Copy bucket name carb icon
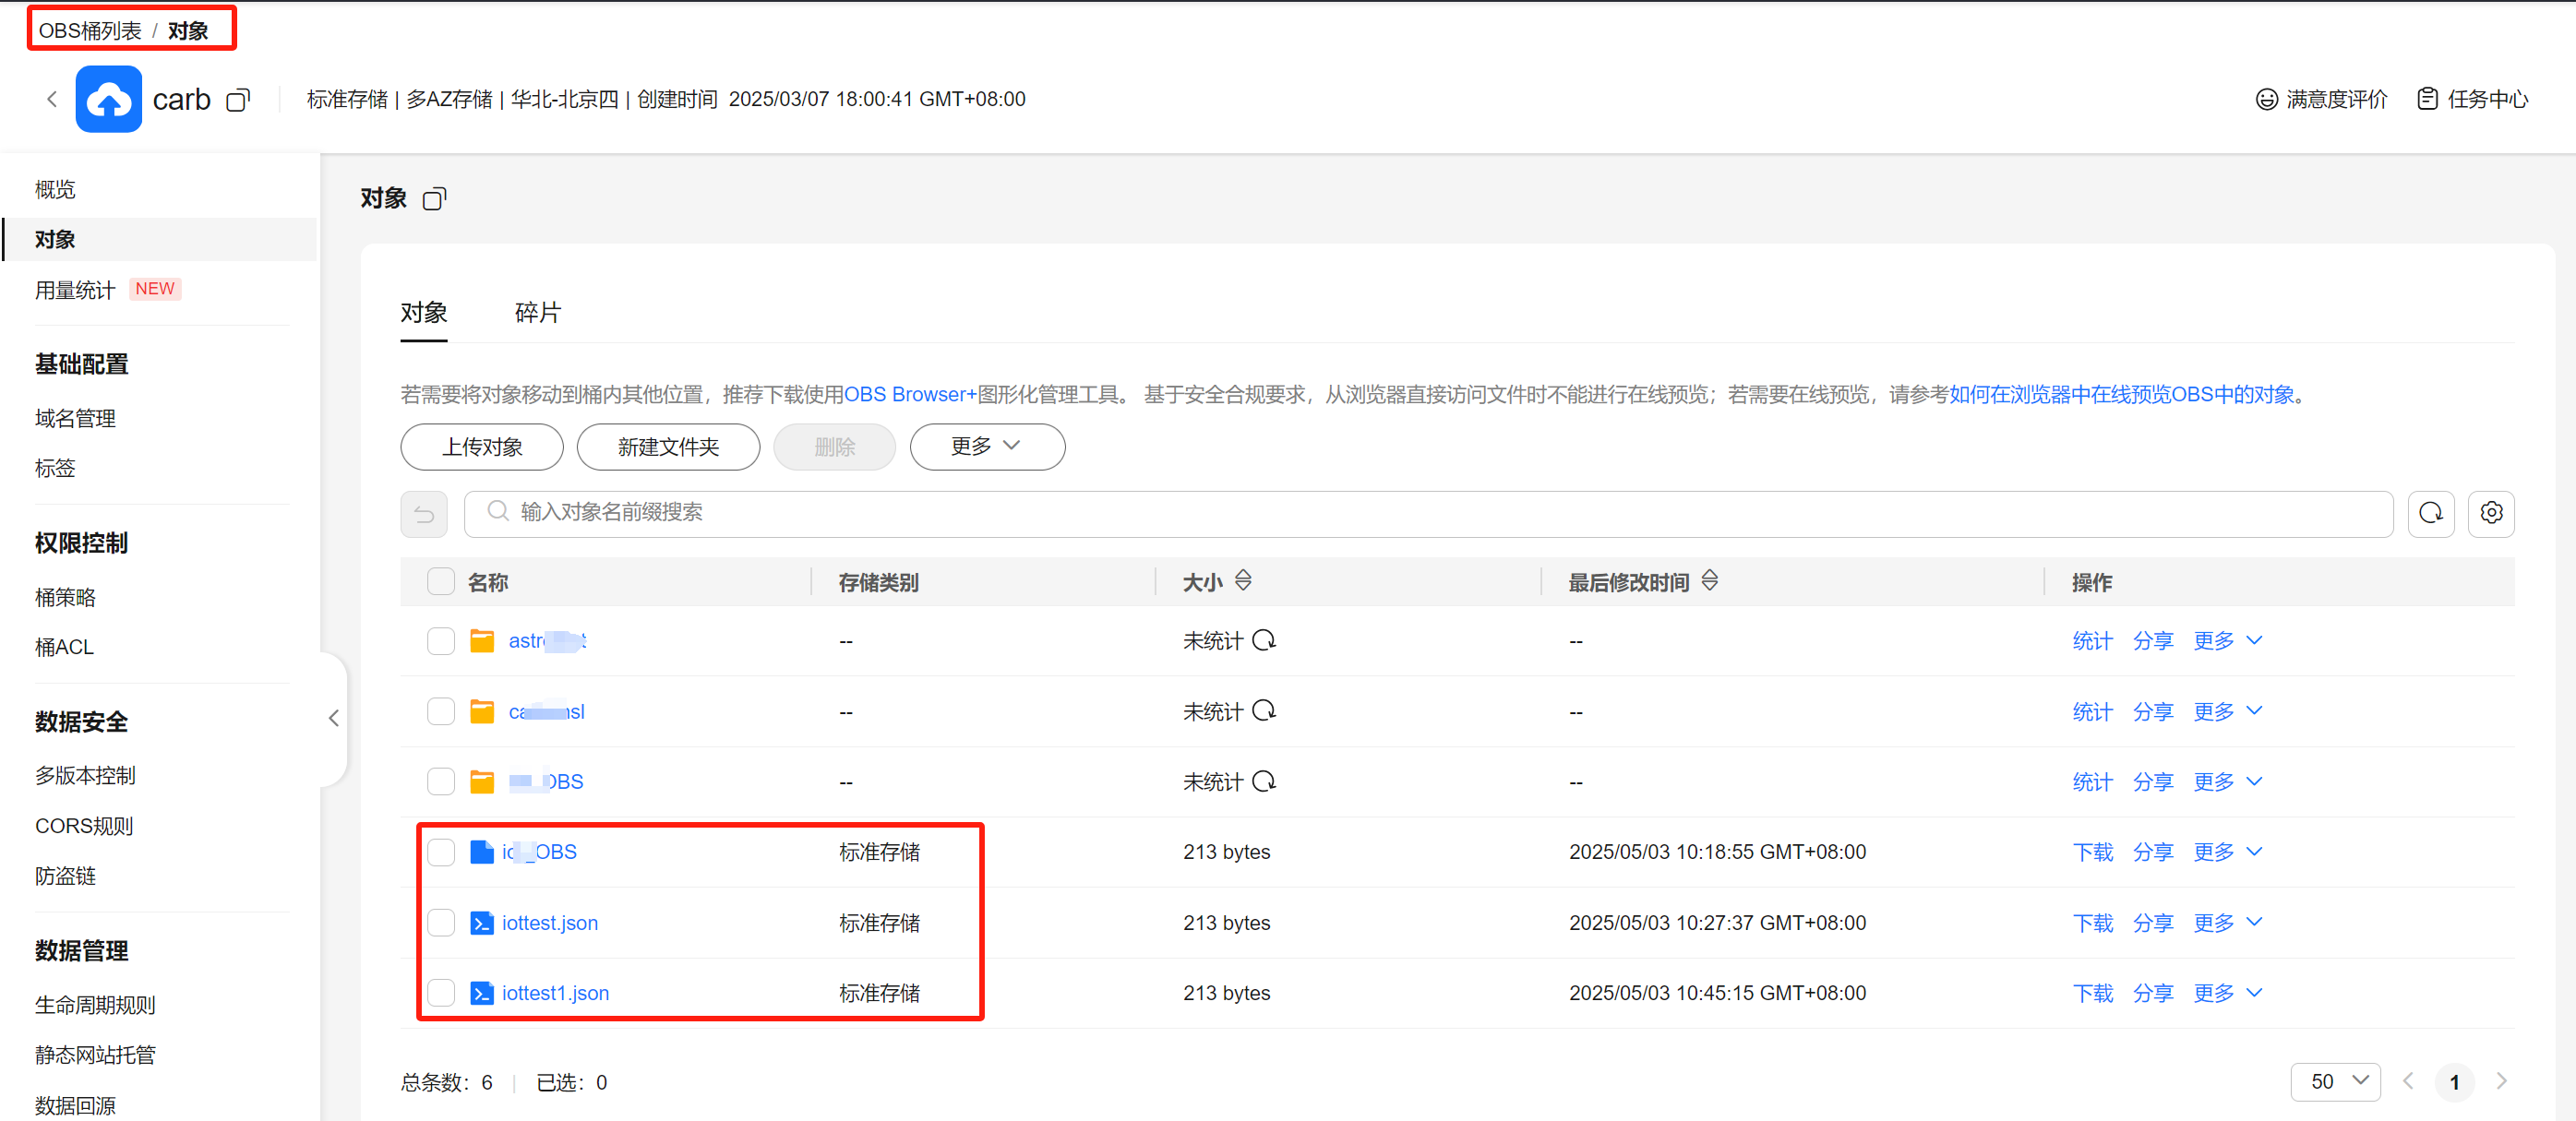This screenshot has height=1121, width=2576. [238, 100]
